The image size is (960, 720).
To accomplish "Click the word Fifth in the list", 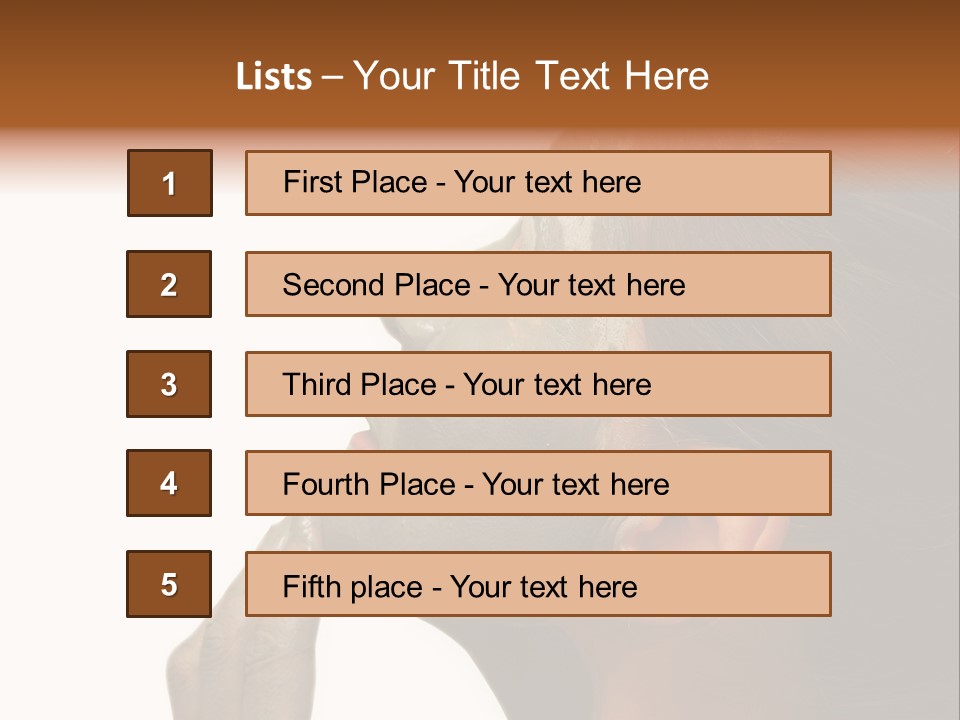I will [x=311, y=586].
